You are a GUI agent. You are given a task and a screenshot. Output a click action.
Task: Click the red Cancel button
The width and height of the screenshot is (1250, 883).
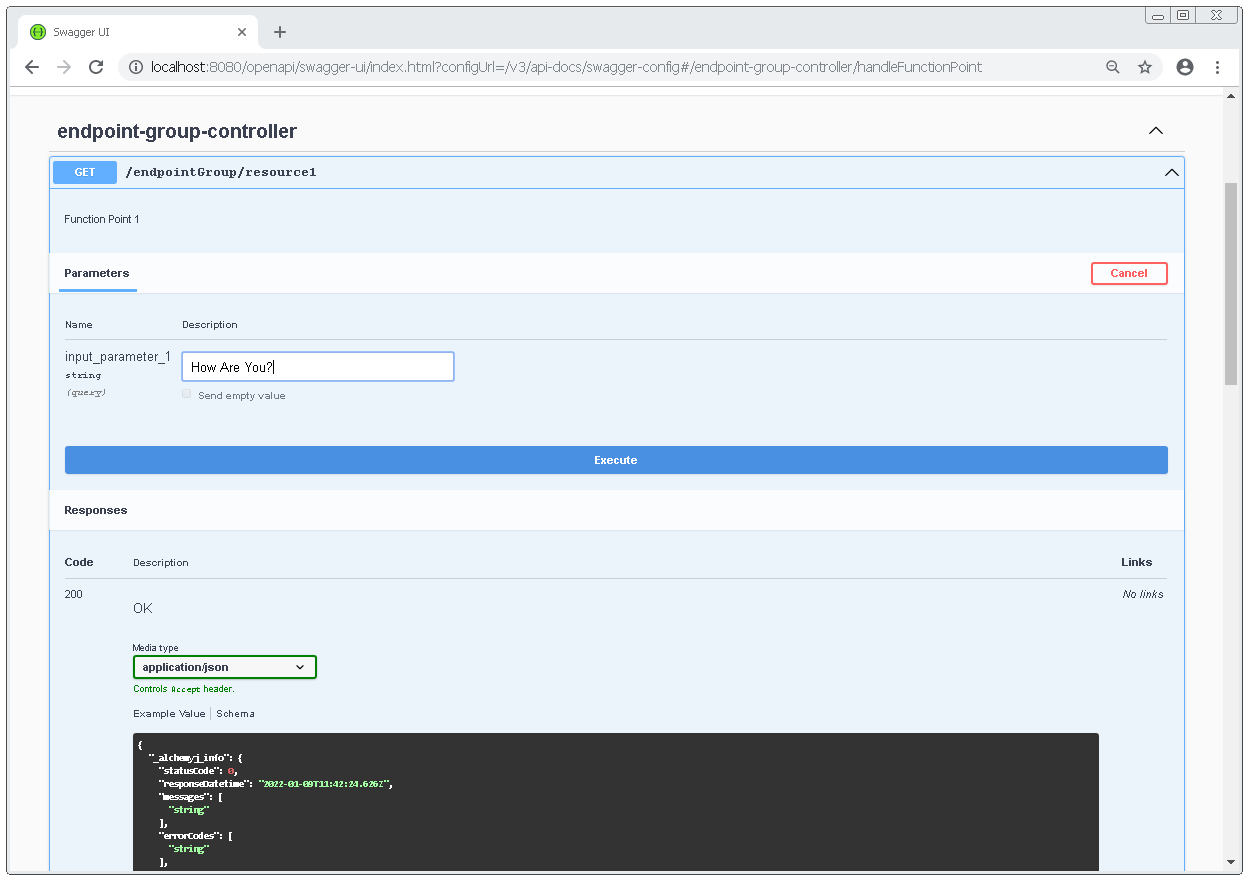pos(1129,273)
